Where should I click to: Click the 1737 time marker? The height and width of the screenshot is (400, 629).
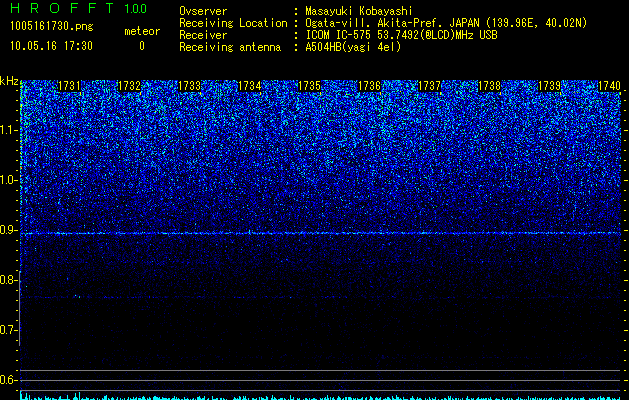pos(429,86)
